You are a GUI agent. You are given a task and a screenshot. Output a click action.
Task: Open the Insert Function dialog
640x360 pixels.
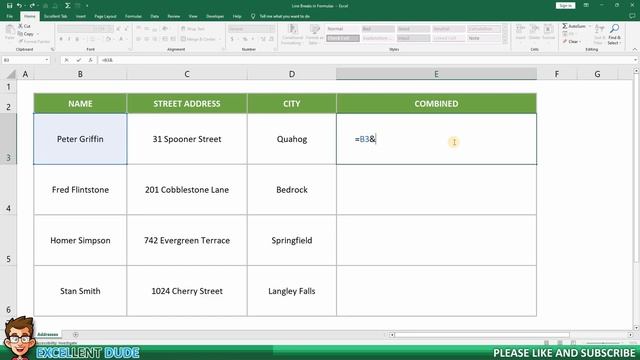tap(90, 60)
